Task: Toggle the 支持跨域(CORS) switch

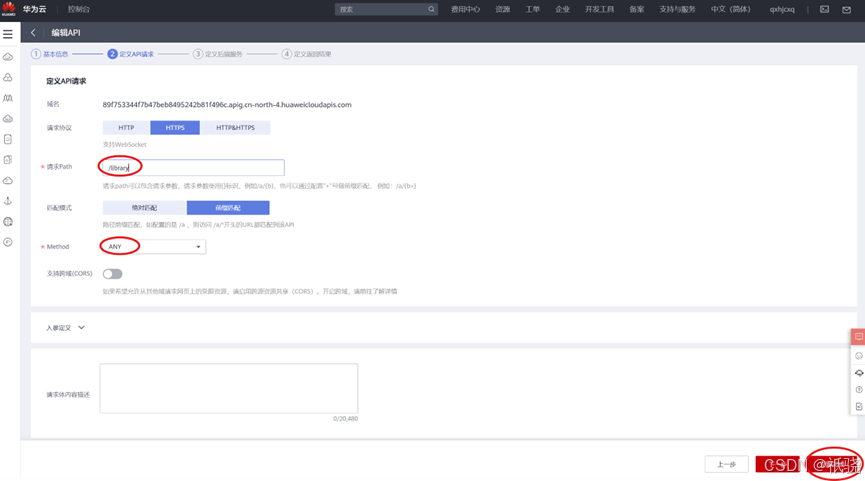Action: click(x=113, y=274)
